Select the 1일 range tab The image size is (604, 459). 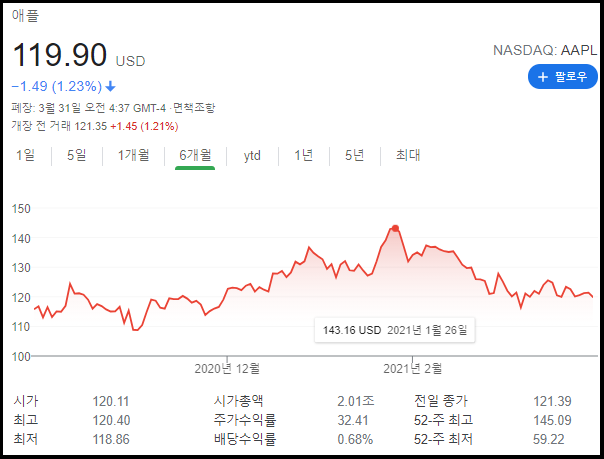click(x=25, y=155)
